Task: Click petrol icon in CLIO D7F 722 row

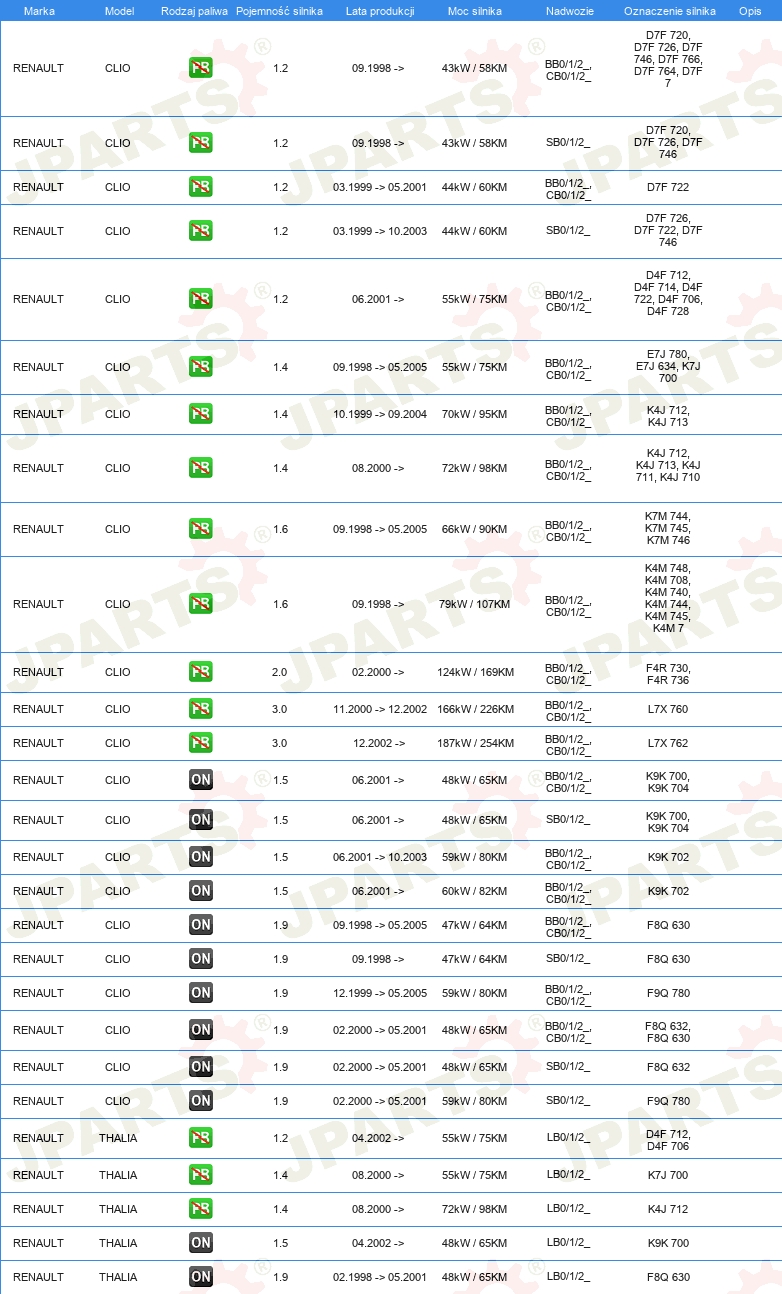Action: (201, 187)
